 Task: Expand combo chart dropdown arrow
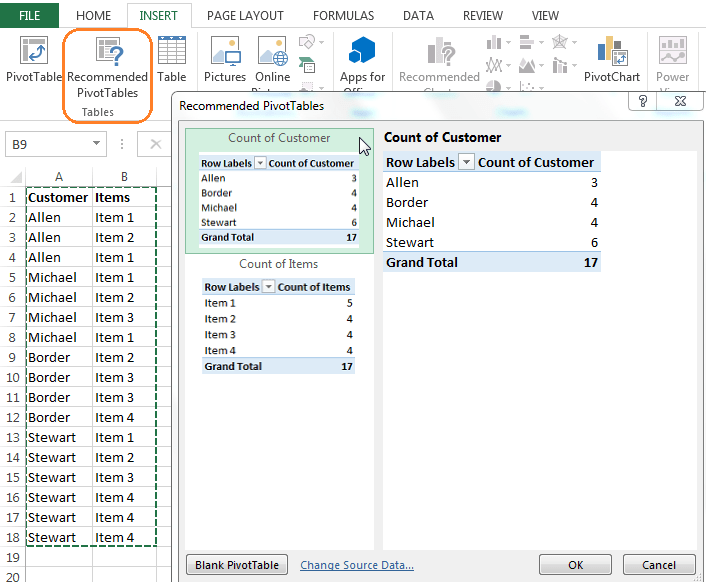(x=575, y=66)
